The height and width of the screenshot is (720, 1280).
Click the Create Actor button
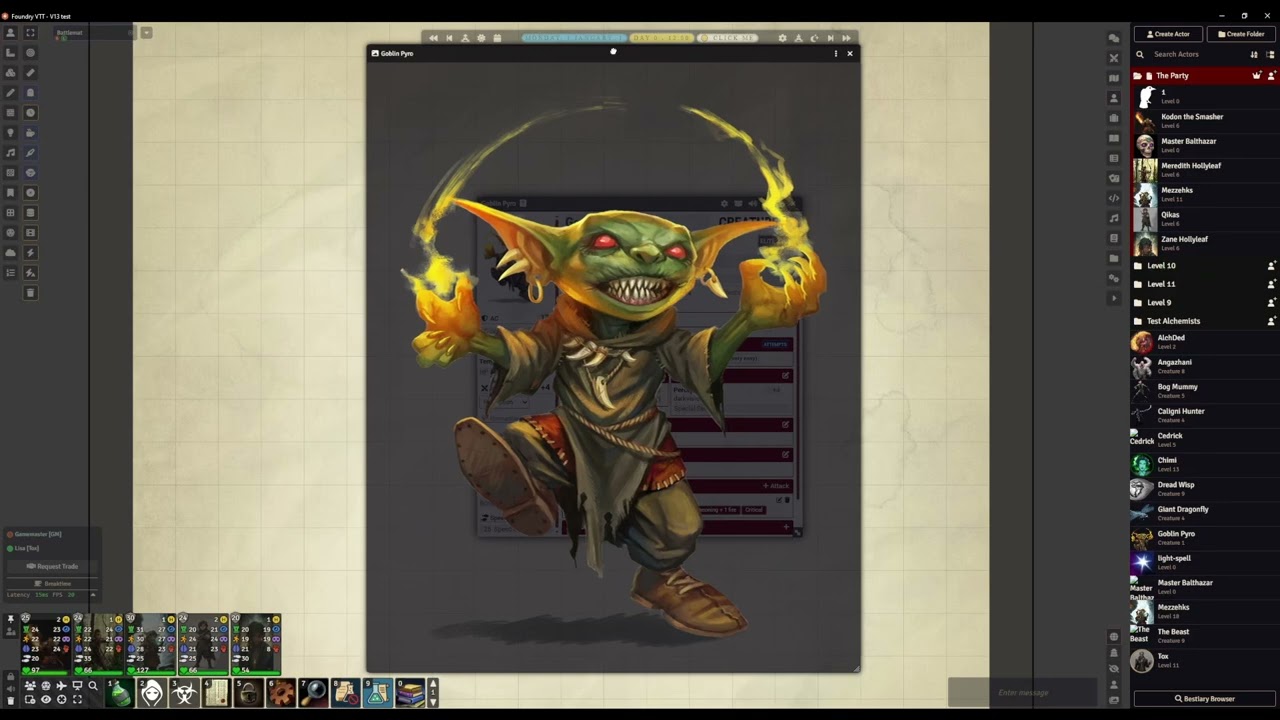(x=1168, y=34)
